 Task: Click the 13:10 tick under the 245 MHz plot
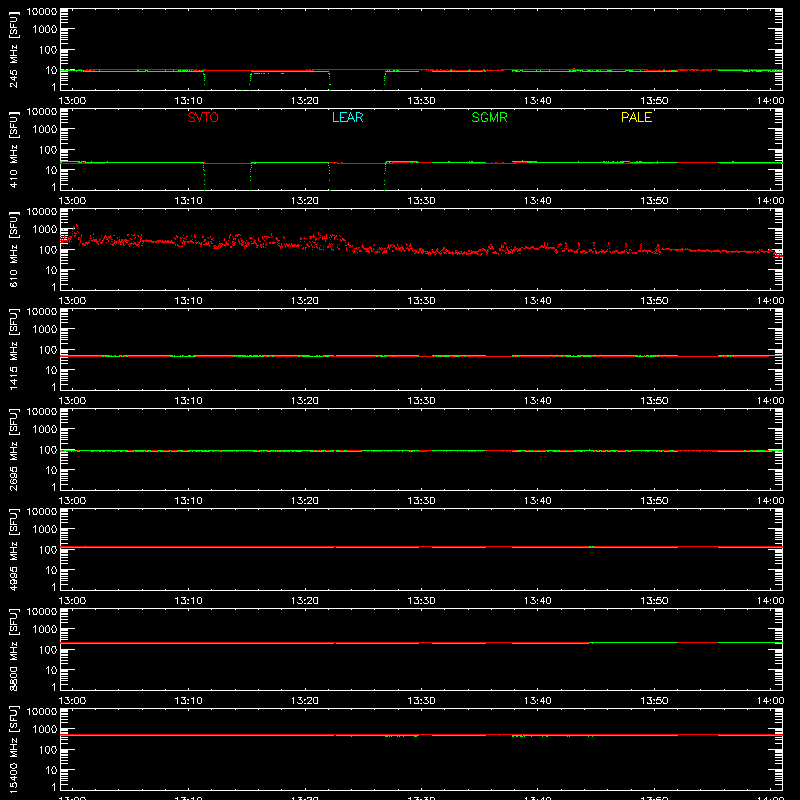[188, 101]
